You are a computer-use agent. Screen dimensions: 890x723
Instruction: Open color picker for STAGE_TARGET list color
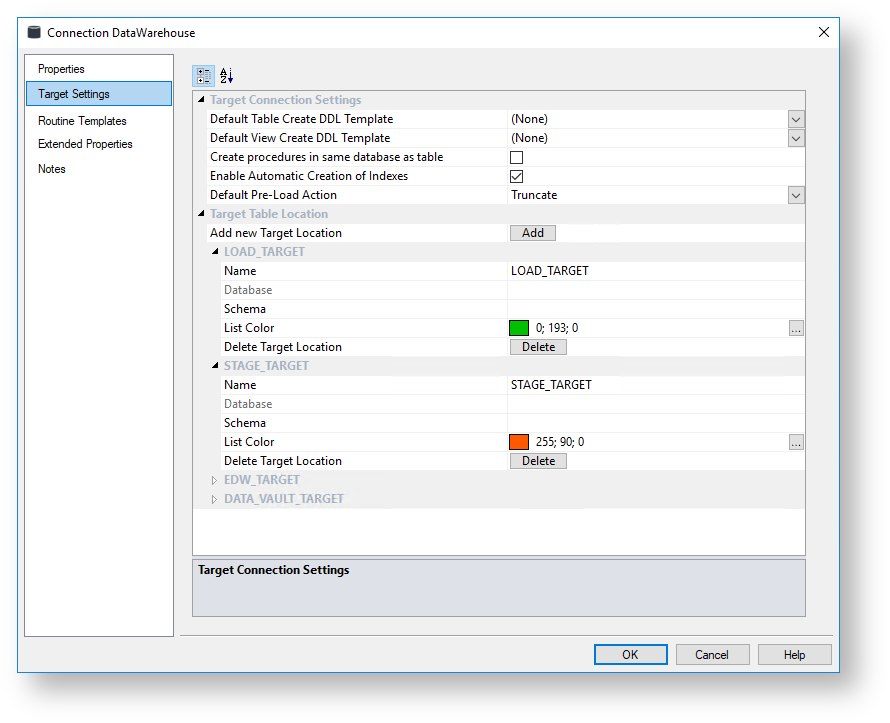796,442
